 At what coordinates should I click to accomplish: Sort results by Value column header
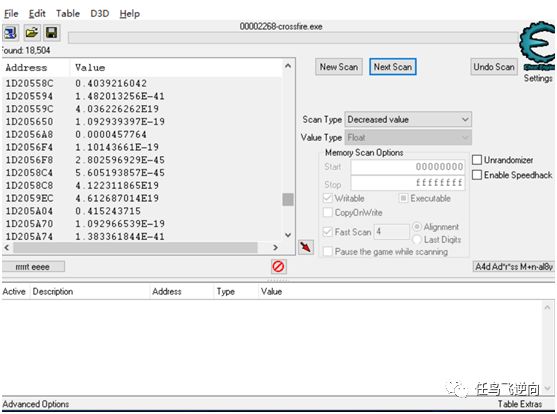pyautogui.click(x=176, y=68)
